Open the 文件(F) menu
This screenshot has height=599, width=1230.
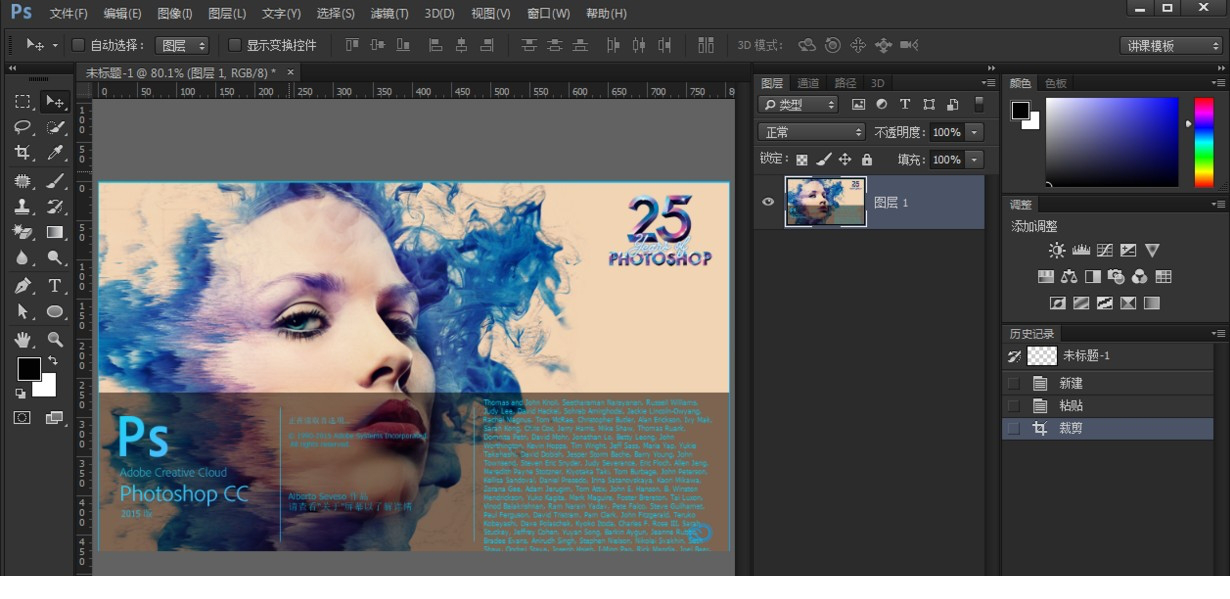point(69,14)
